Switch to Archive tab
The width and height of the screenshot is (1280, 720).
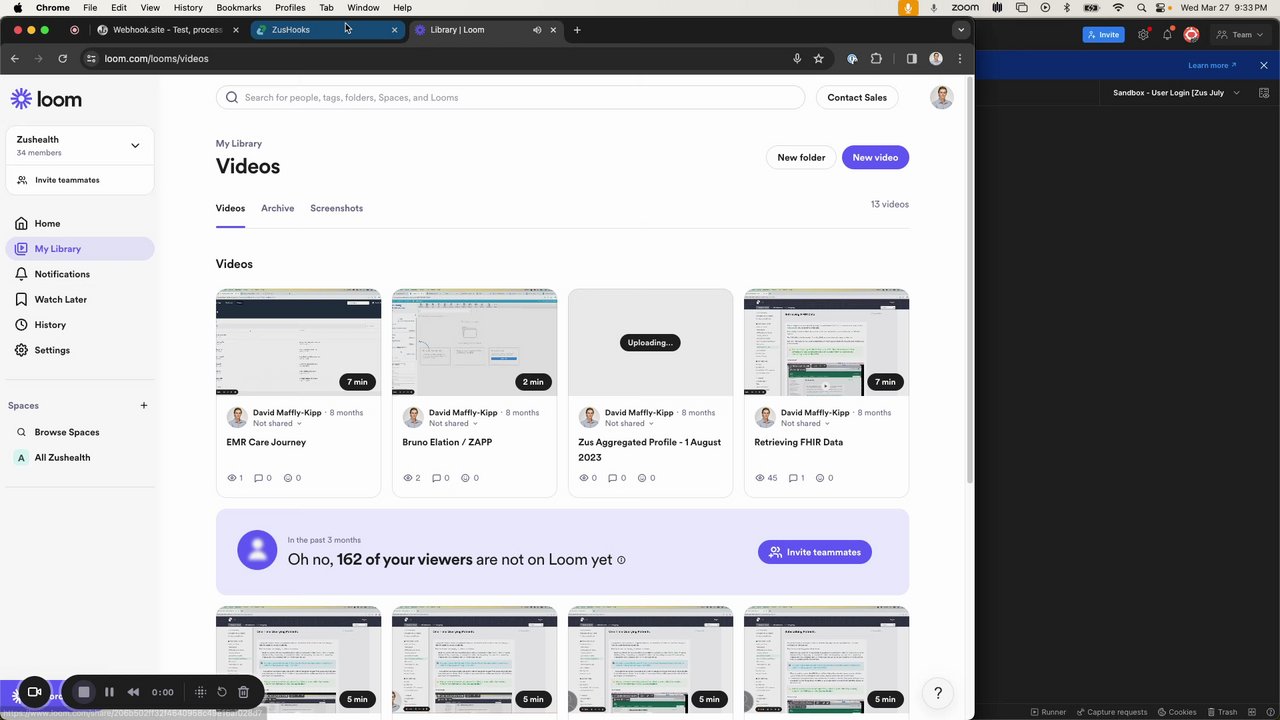click(277, 208)
